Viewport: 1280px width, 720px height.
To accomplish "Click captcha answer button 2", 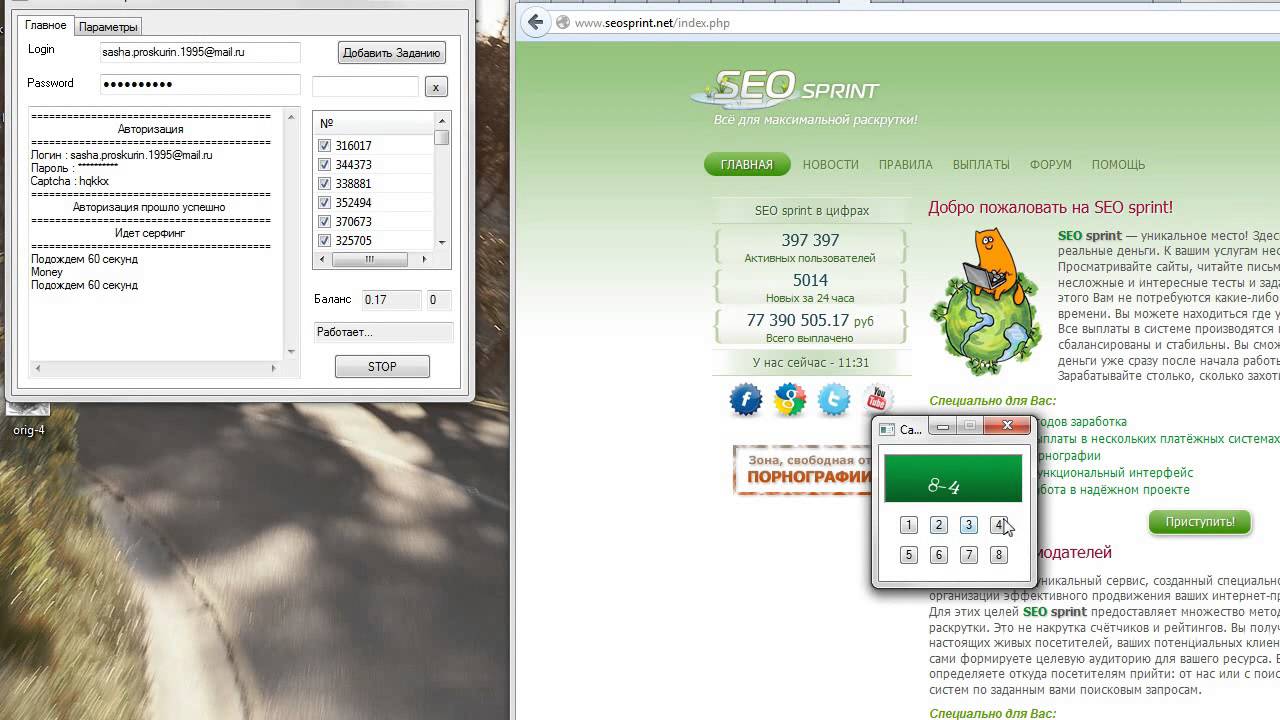I will point(938,525).
